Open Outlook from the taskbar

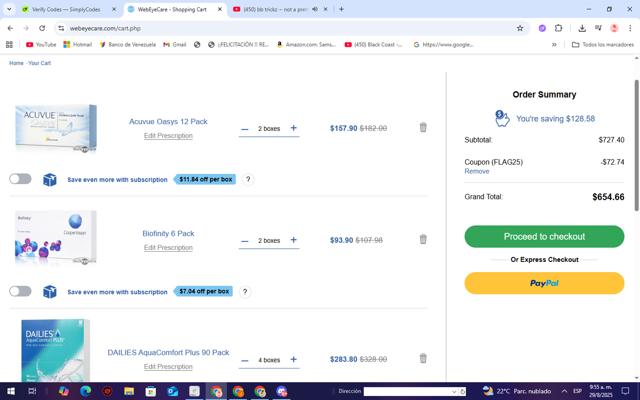[x=173, y=391]
